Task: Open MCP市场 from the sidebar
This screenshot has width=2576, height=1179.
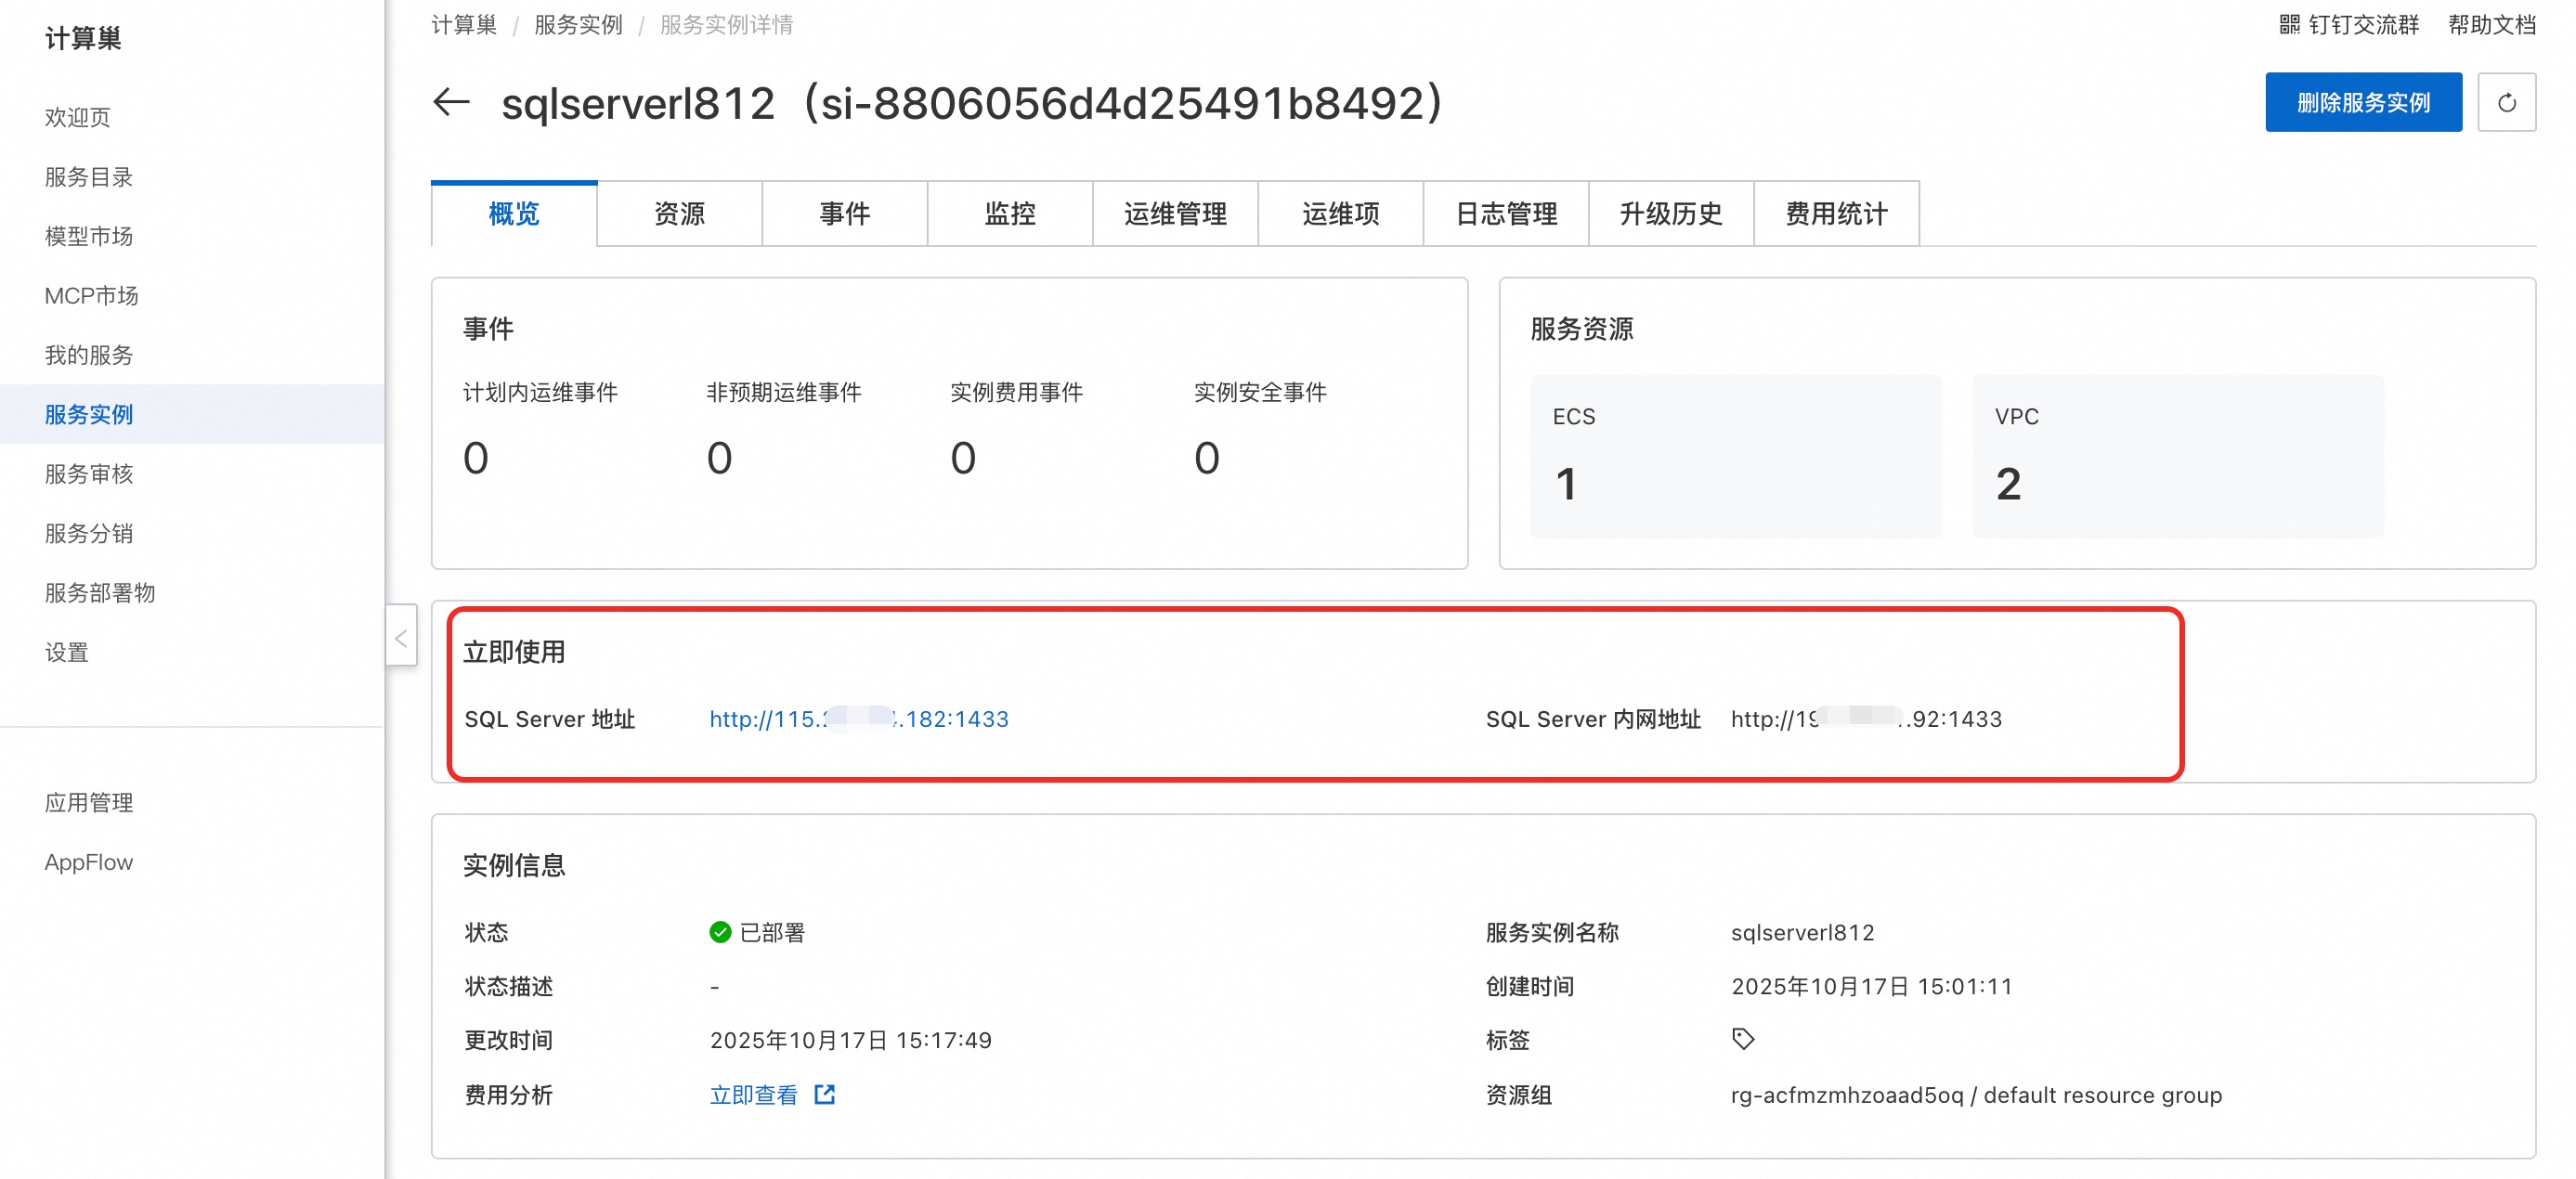Action: [x=91, y=295]
